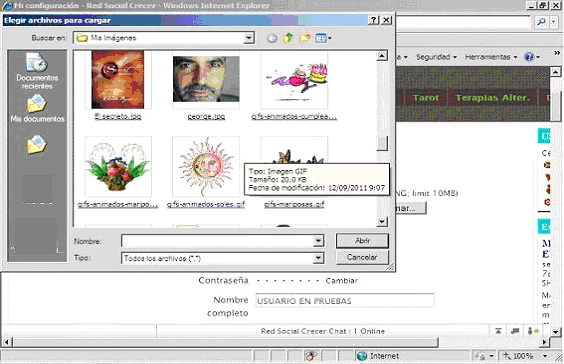
Task: Expand the Nombre filename dropdown
Action: click(318, 241)
